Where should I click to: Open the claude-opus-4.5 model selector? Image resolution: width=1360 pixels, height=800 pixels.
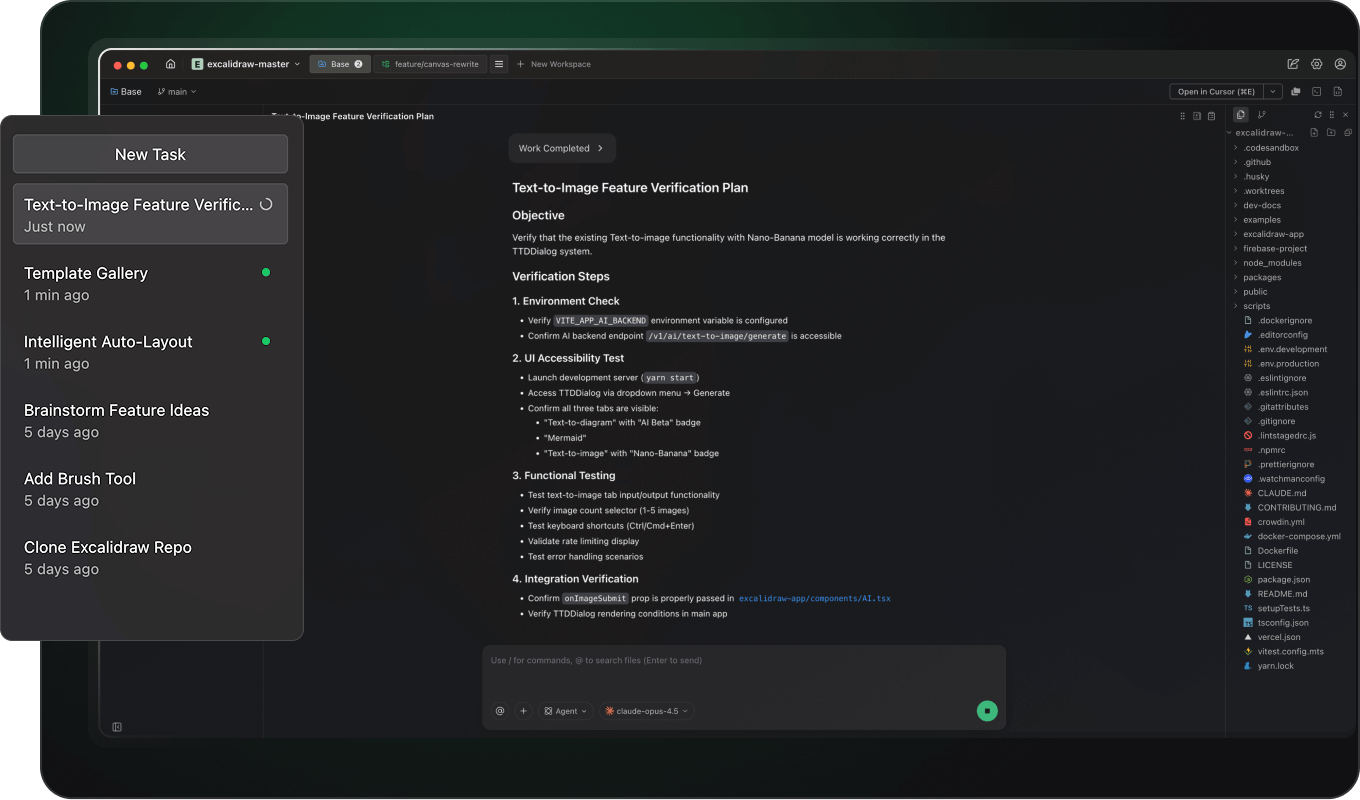point(646,711)
